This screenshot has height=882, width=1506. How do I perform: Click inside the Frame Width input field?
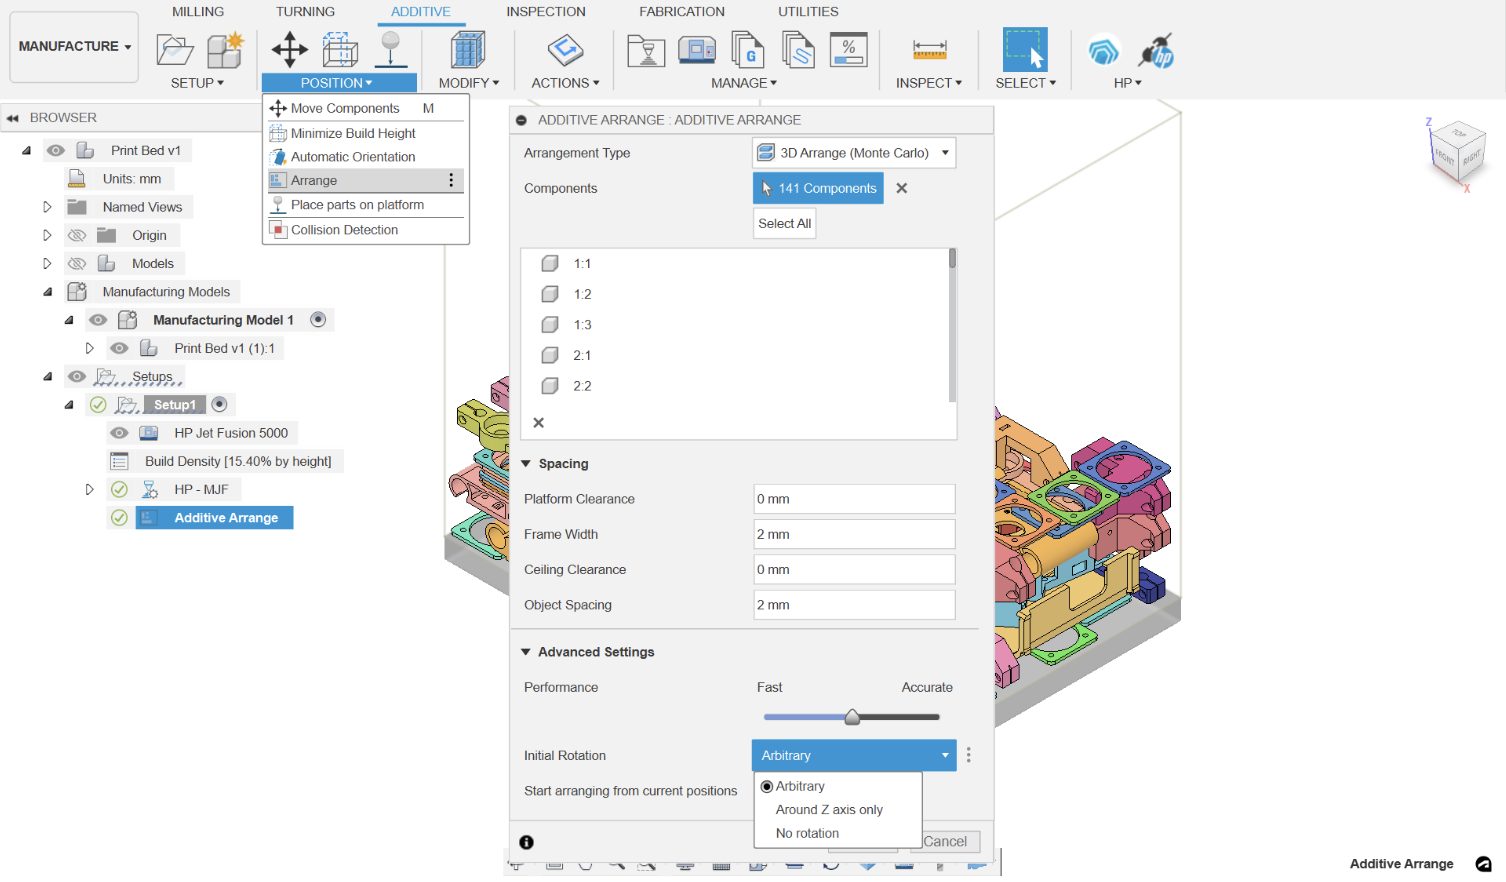[x=852, y=534]
